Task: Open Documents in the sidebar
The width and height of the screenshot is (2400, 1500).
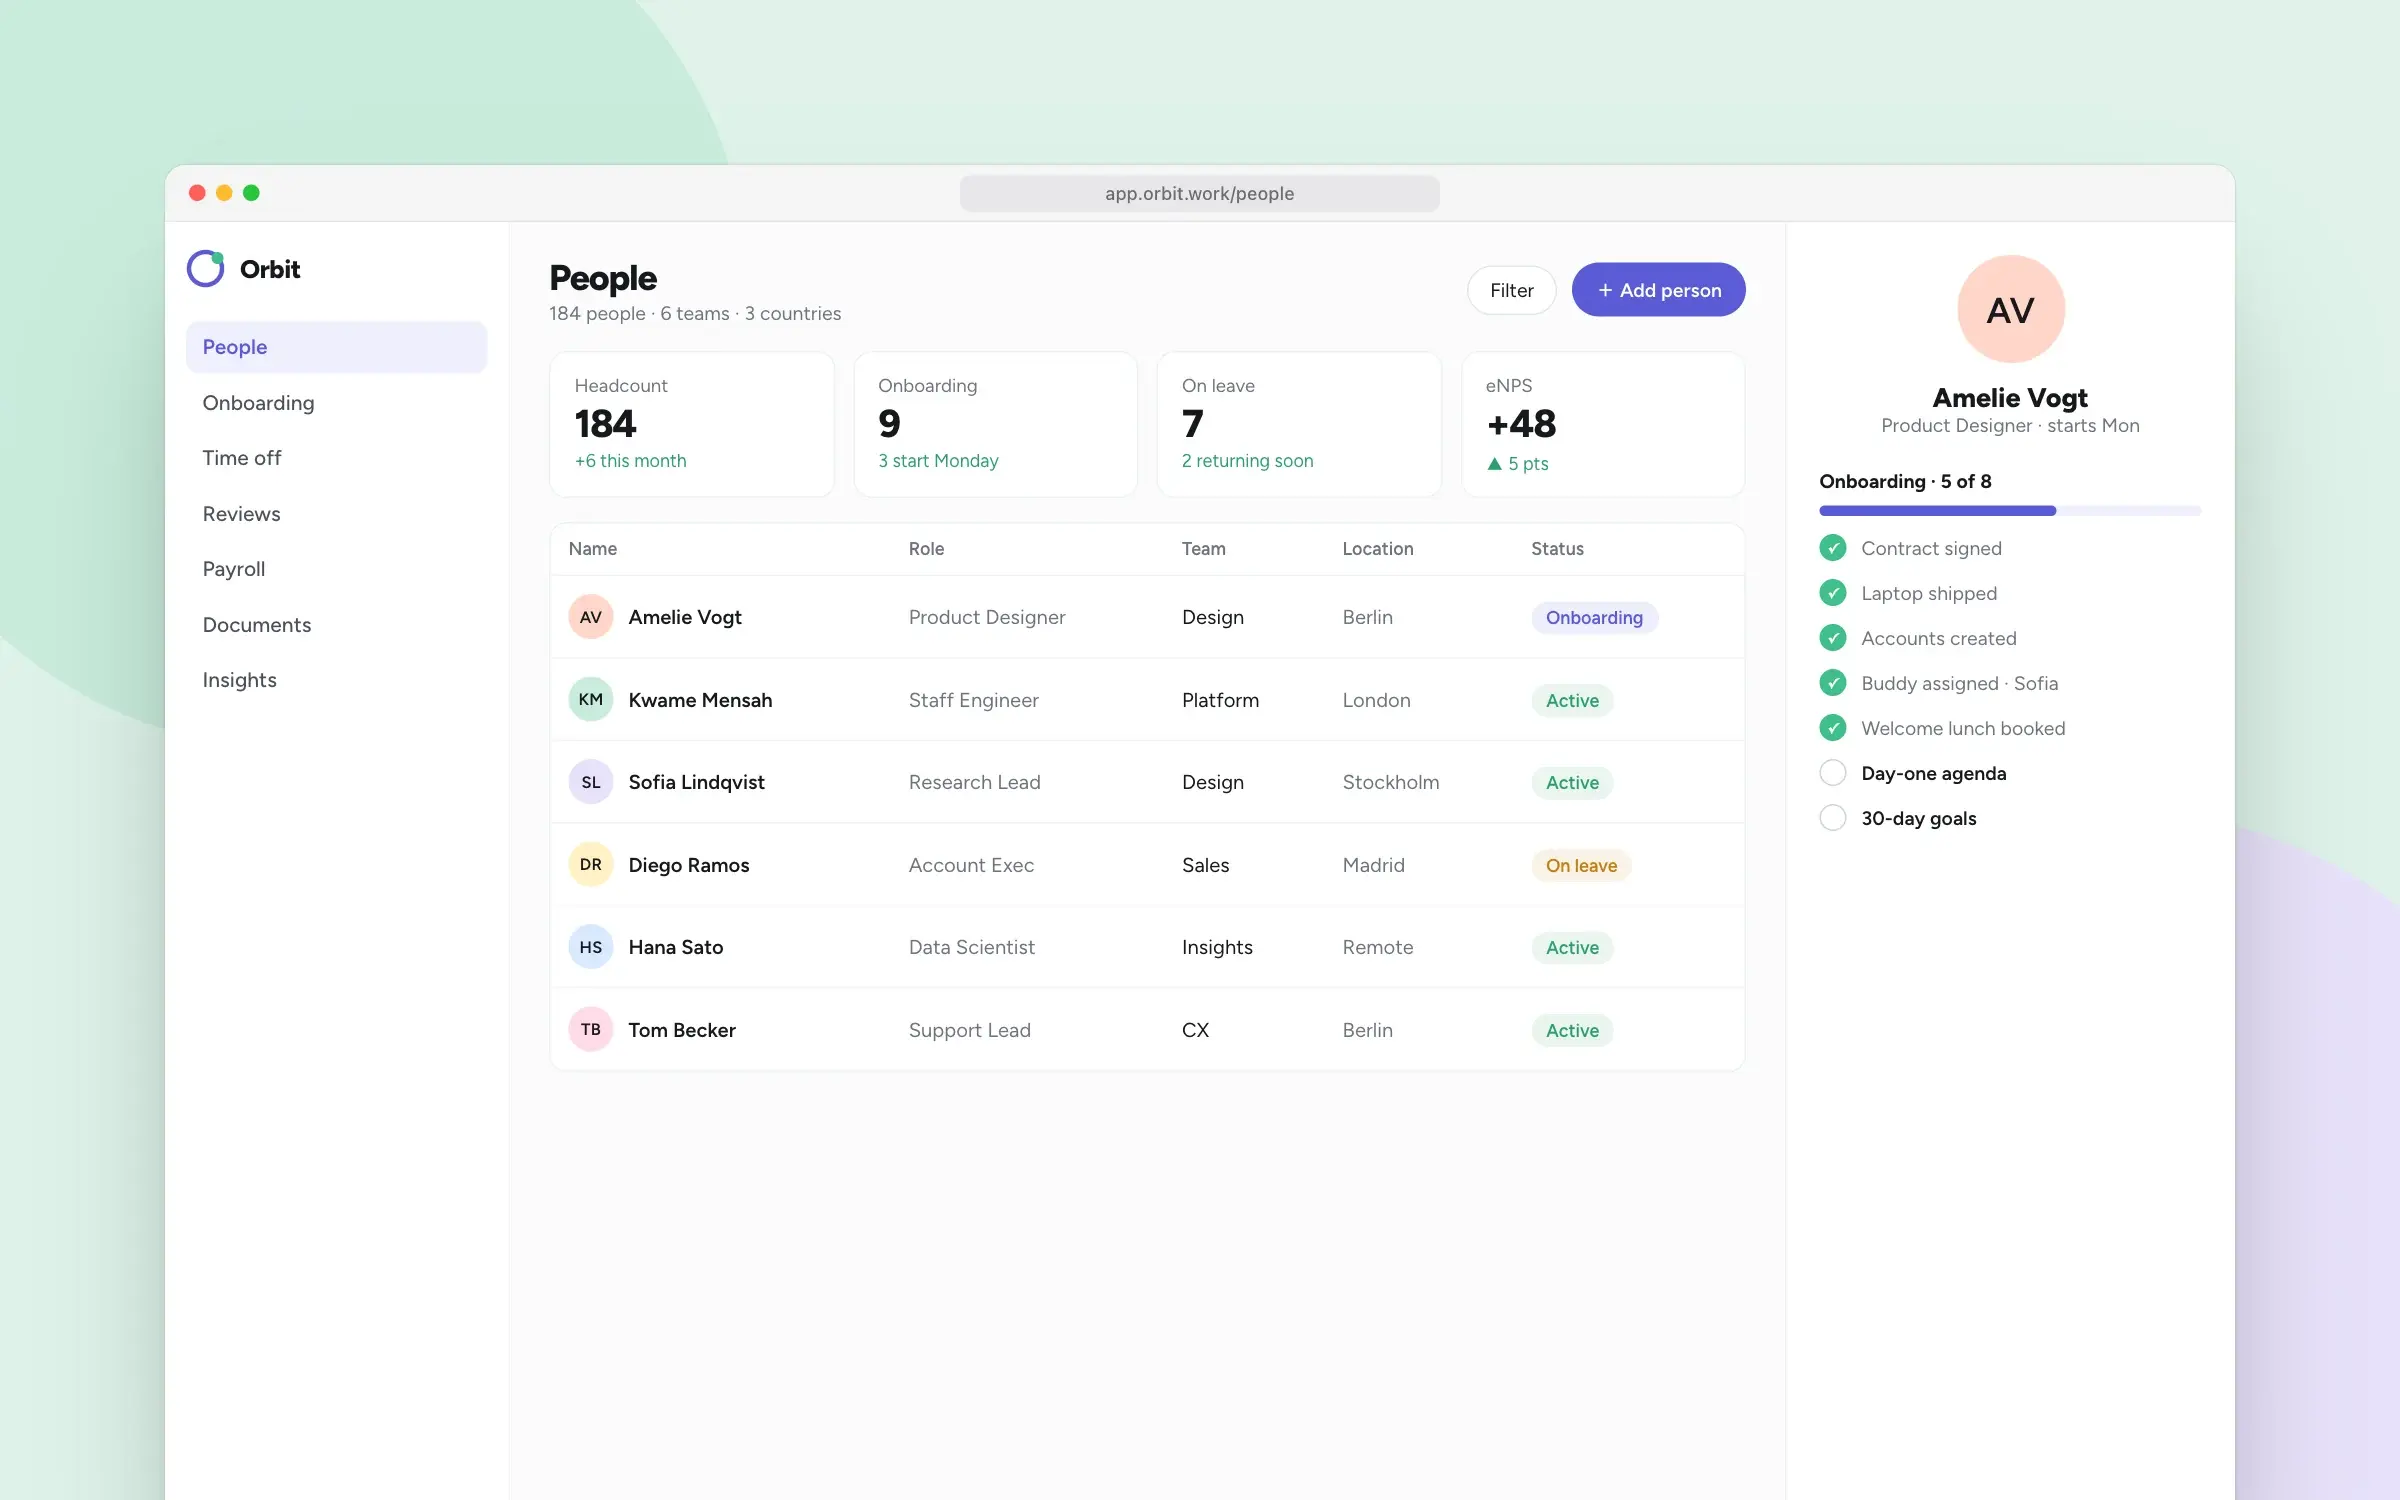Action: point(336,625)
